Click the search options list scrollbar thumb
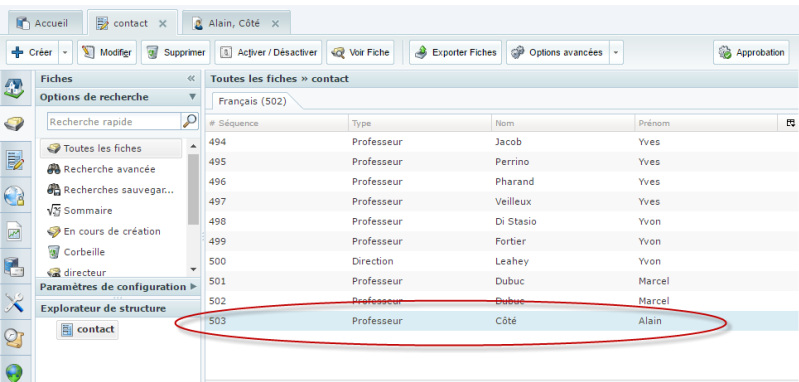Screen dimensions: 799x382 (193, 189)
